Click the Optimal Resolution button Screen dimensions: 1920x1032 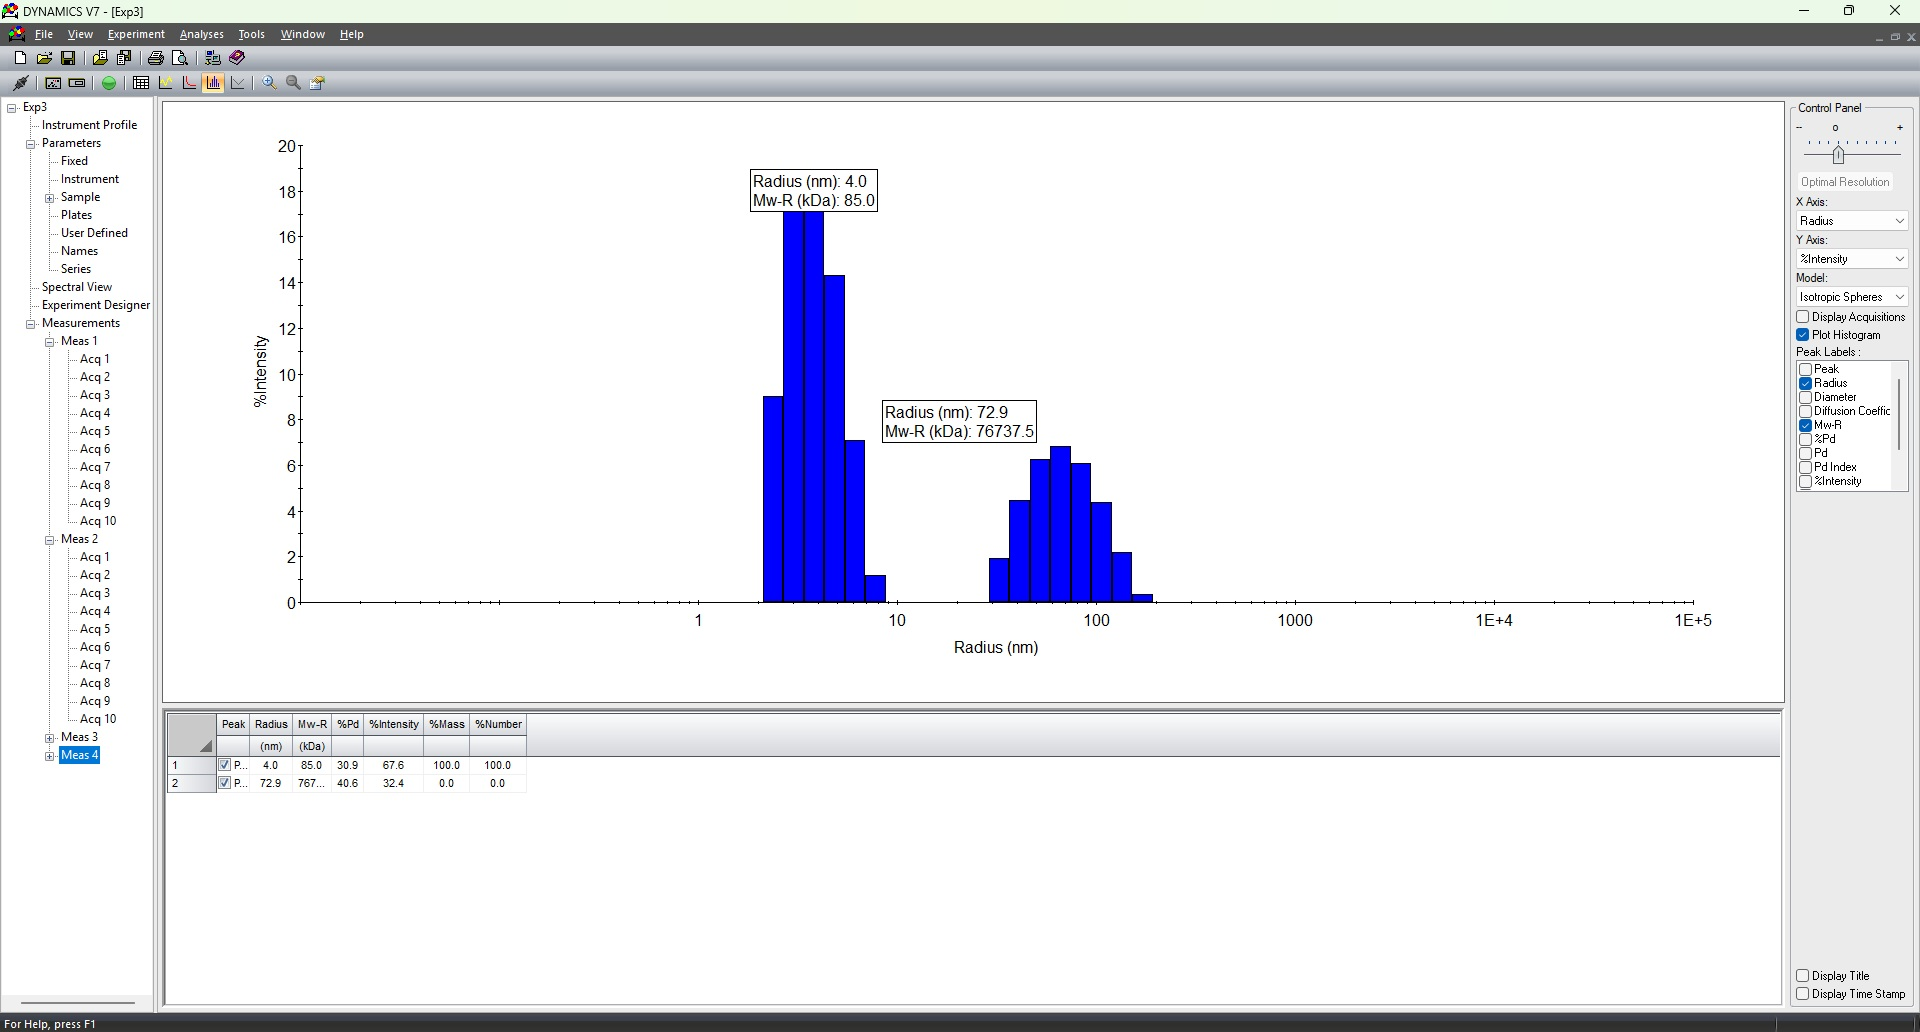click(x=1844, y=182)
